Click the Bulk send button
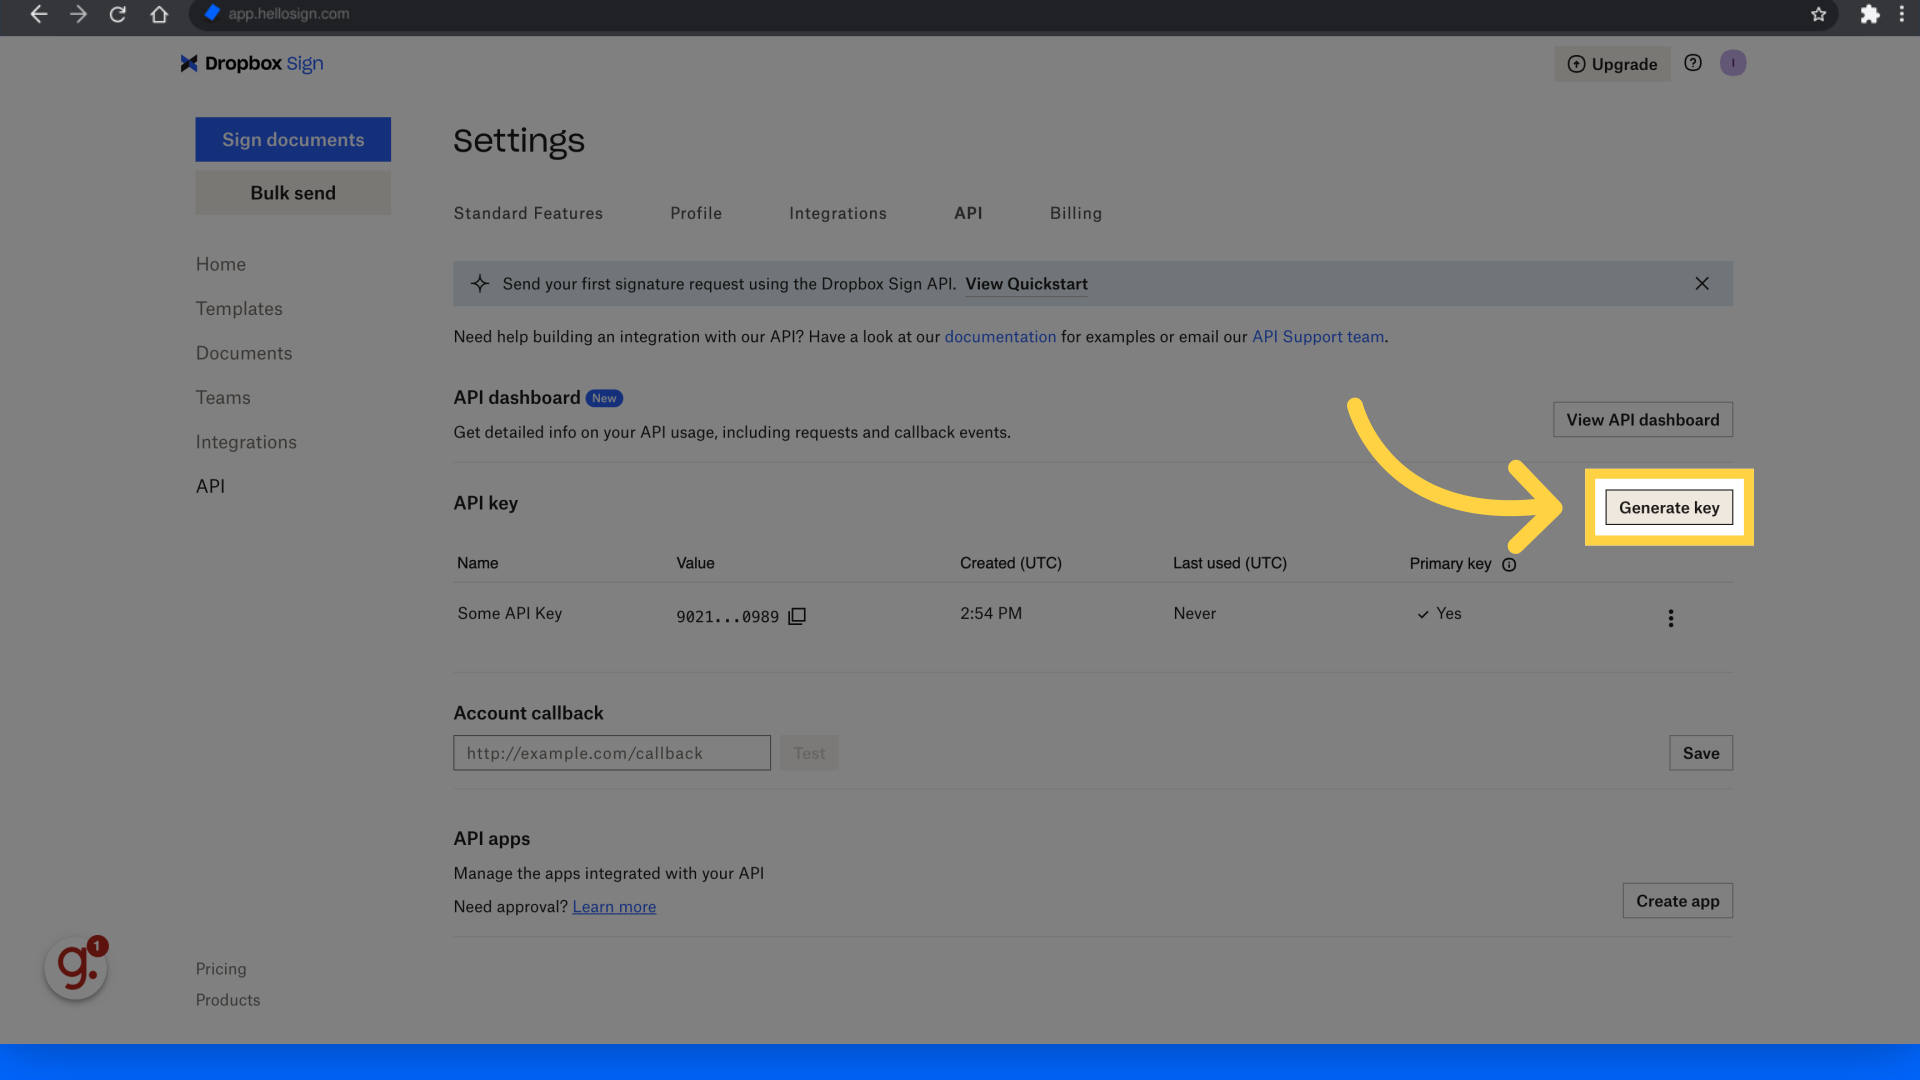Screen dimensions: 1920x1080 (x=293, y=193)
